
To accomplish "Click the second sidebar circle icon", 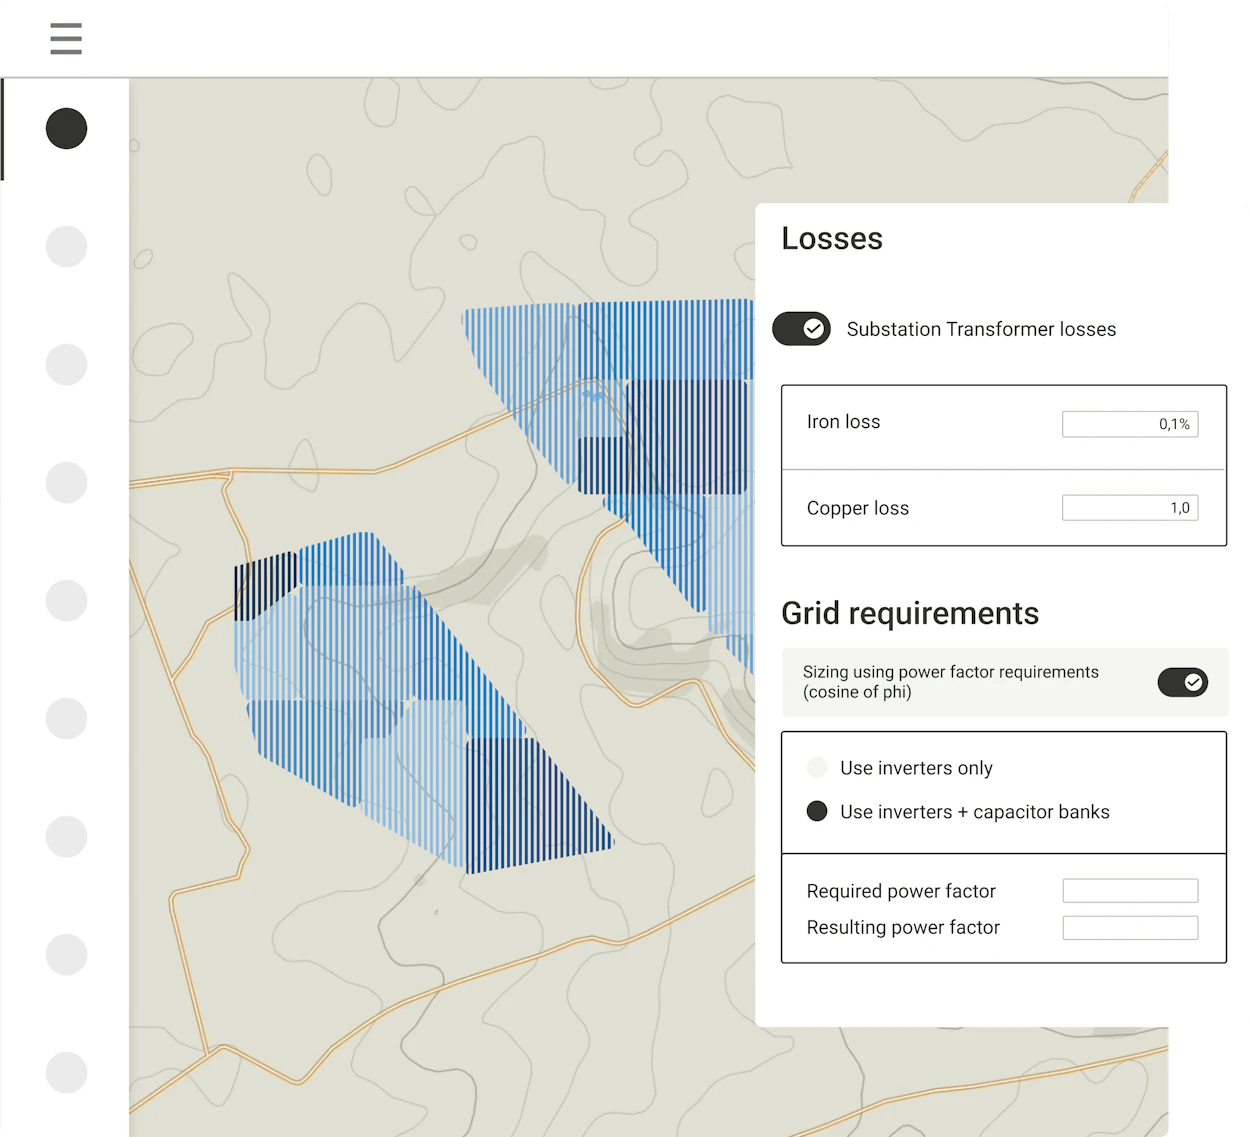I will [x=67, y=247].
